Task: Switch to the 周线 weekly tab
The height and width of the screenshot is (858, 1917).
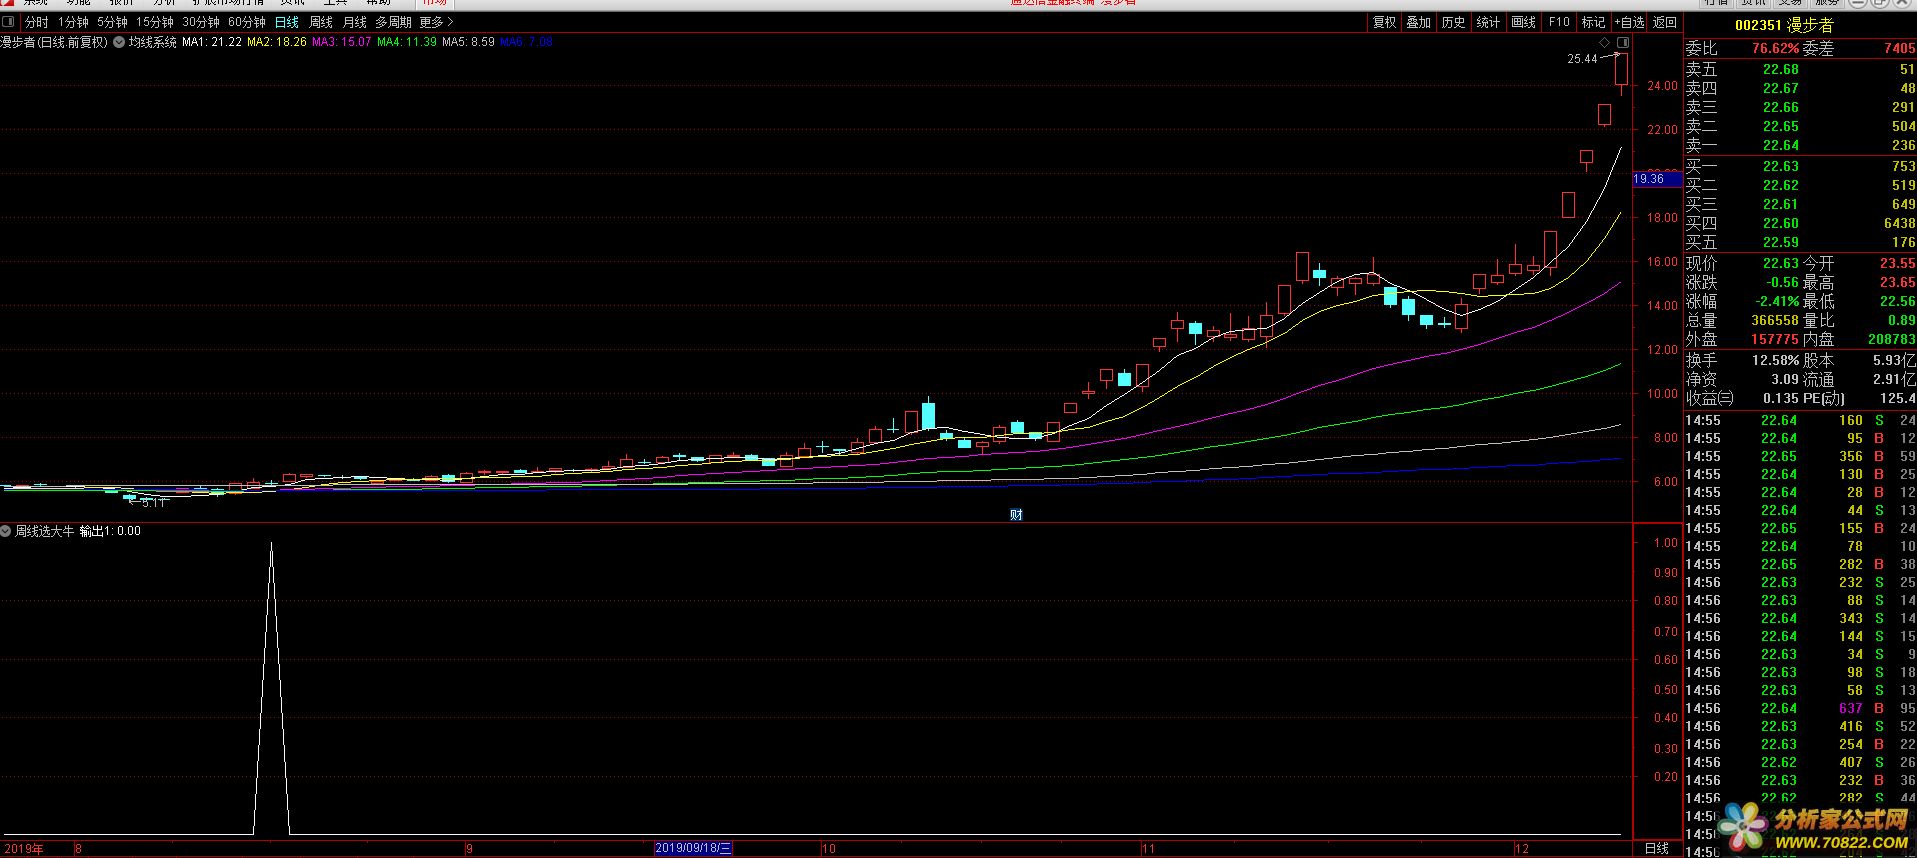Action: (321, 22)
